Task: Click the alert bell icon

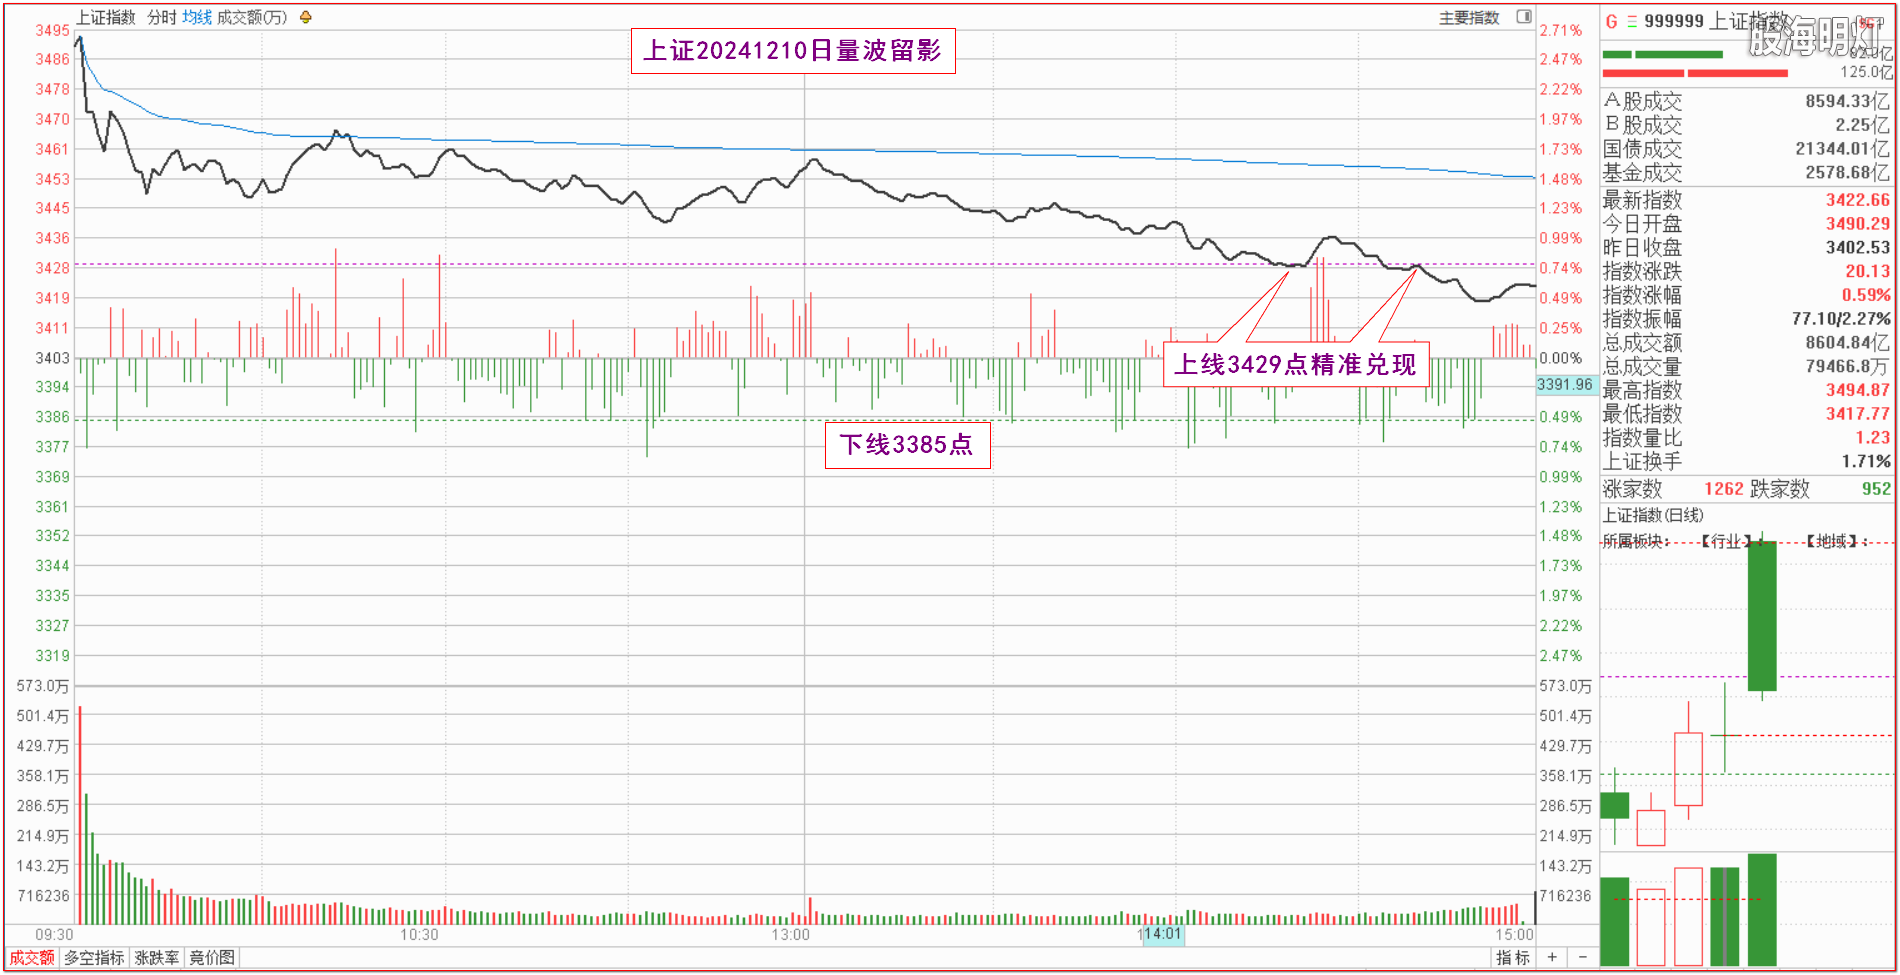Action: click(306, 17)
